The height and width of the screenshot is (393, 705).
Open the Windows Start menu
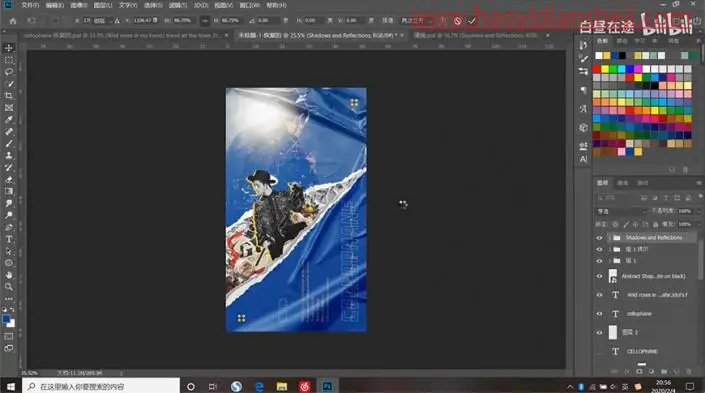click(x=11, y=386)
